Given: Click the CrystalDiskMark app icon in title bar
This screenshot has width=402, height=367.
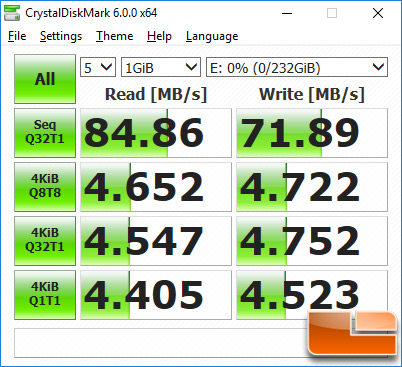Looking at the screenshot, I should [12, 13].
